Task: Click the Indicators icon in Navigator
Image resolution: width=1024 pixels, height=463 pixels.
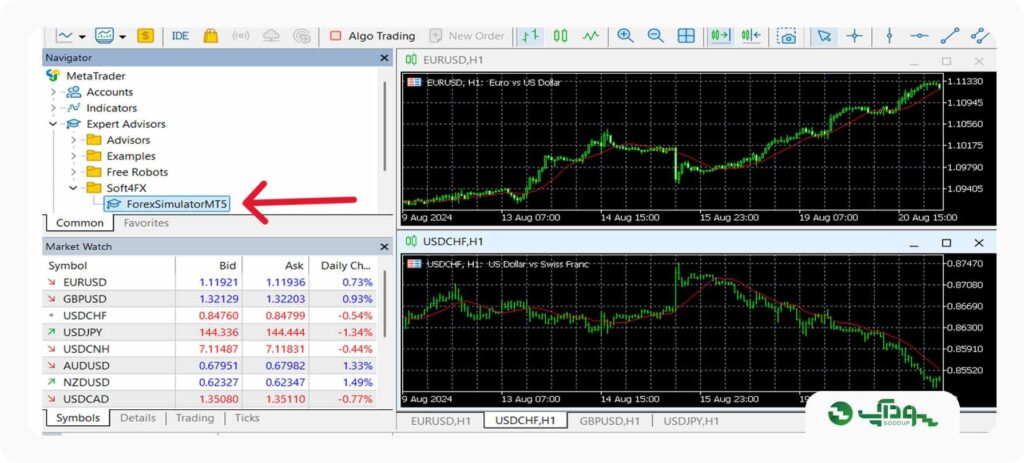Action: pos(74,108)
